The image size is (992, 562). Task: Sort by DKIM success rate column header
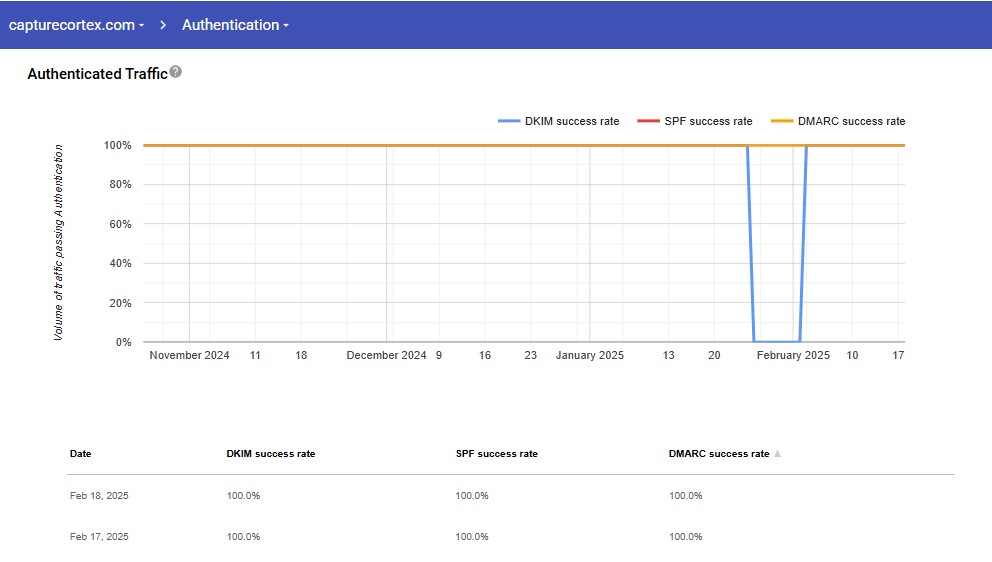270,454
